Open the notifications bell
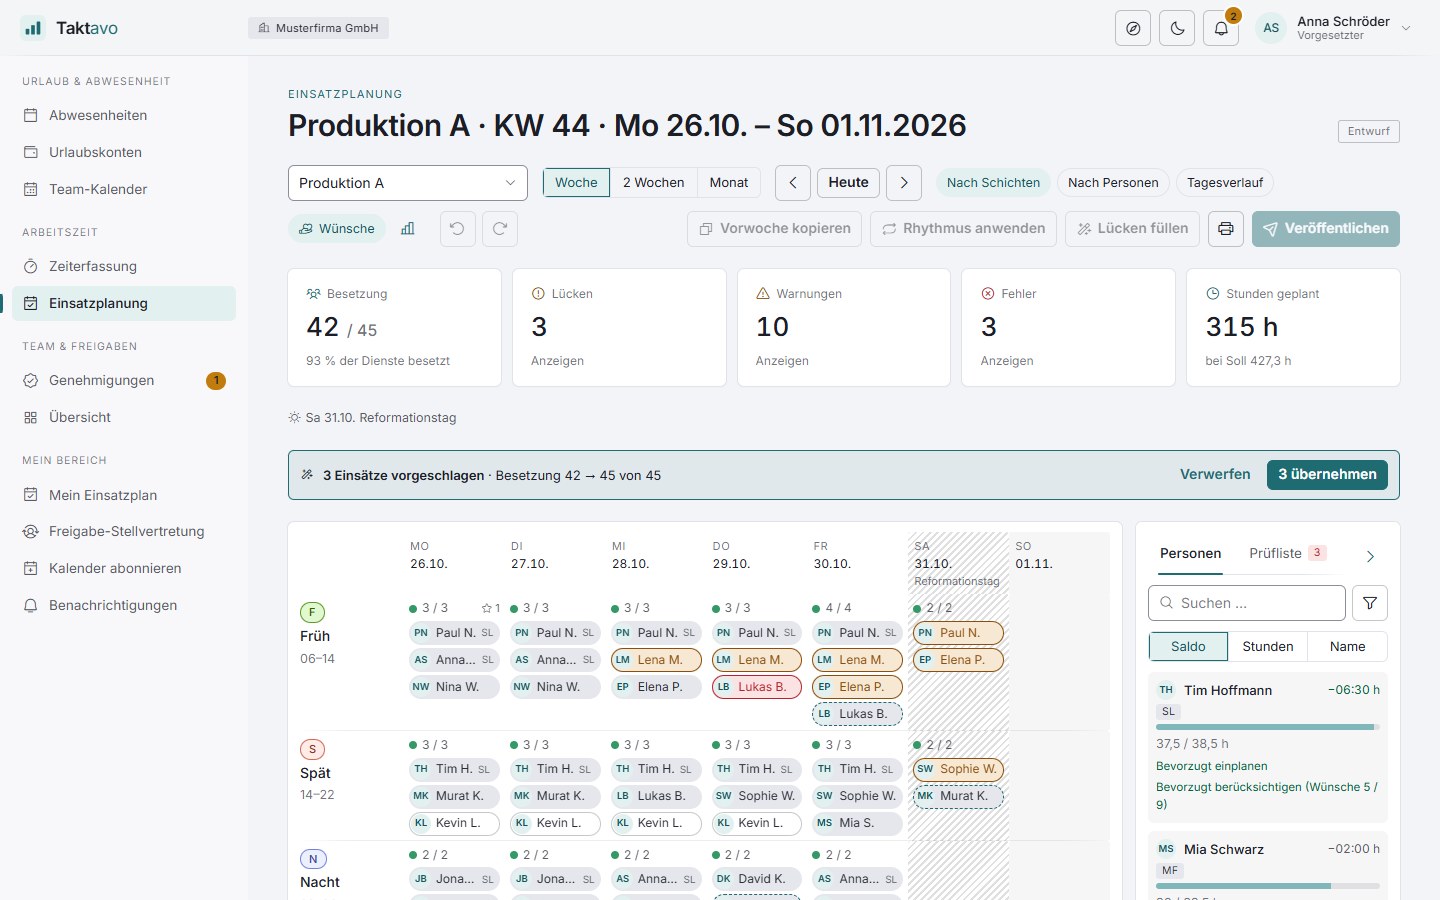The width and height of the screenshot is (1440, 900). [x=1221, y=28]
